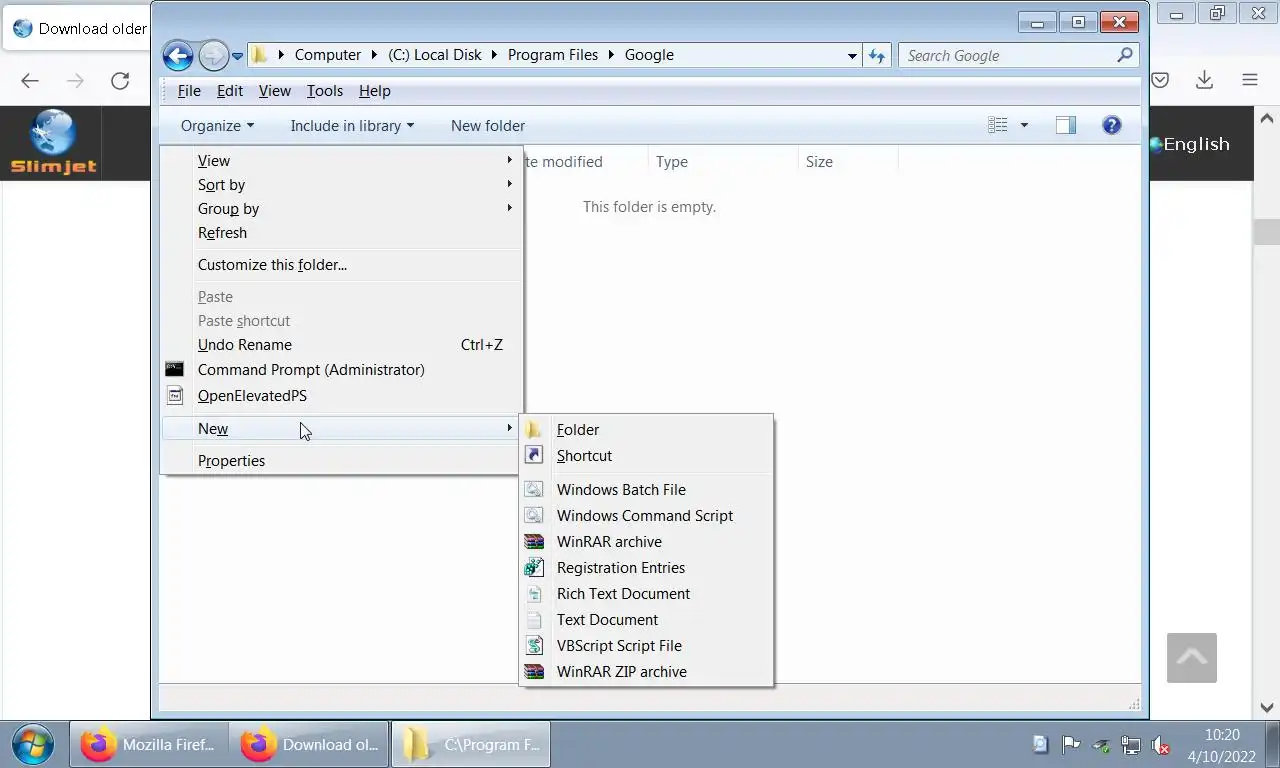Open Include in library dropdown

point(352,126)
